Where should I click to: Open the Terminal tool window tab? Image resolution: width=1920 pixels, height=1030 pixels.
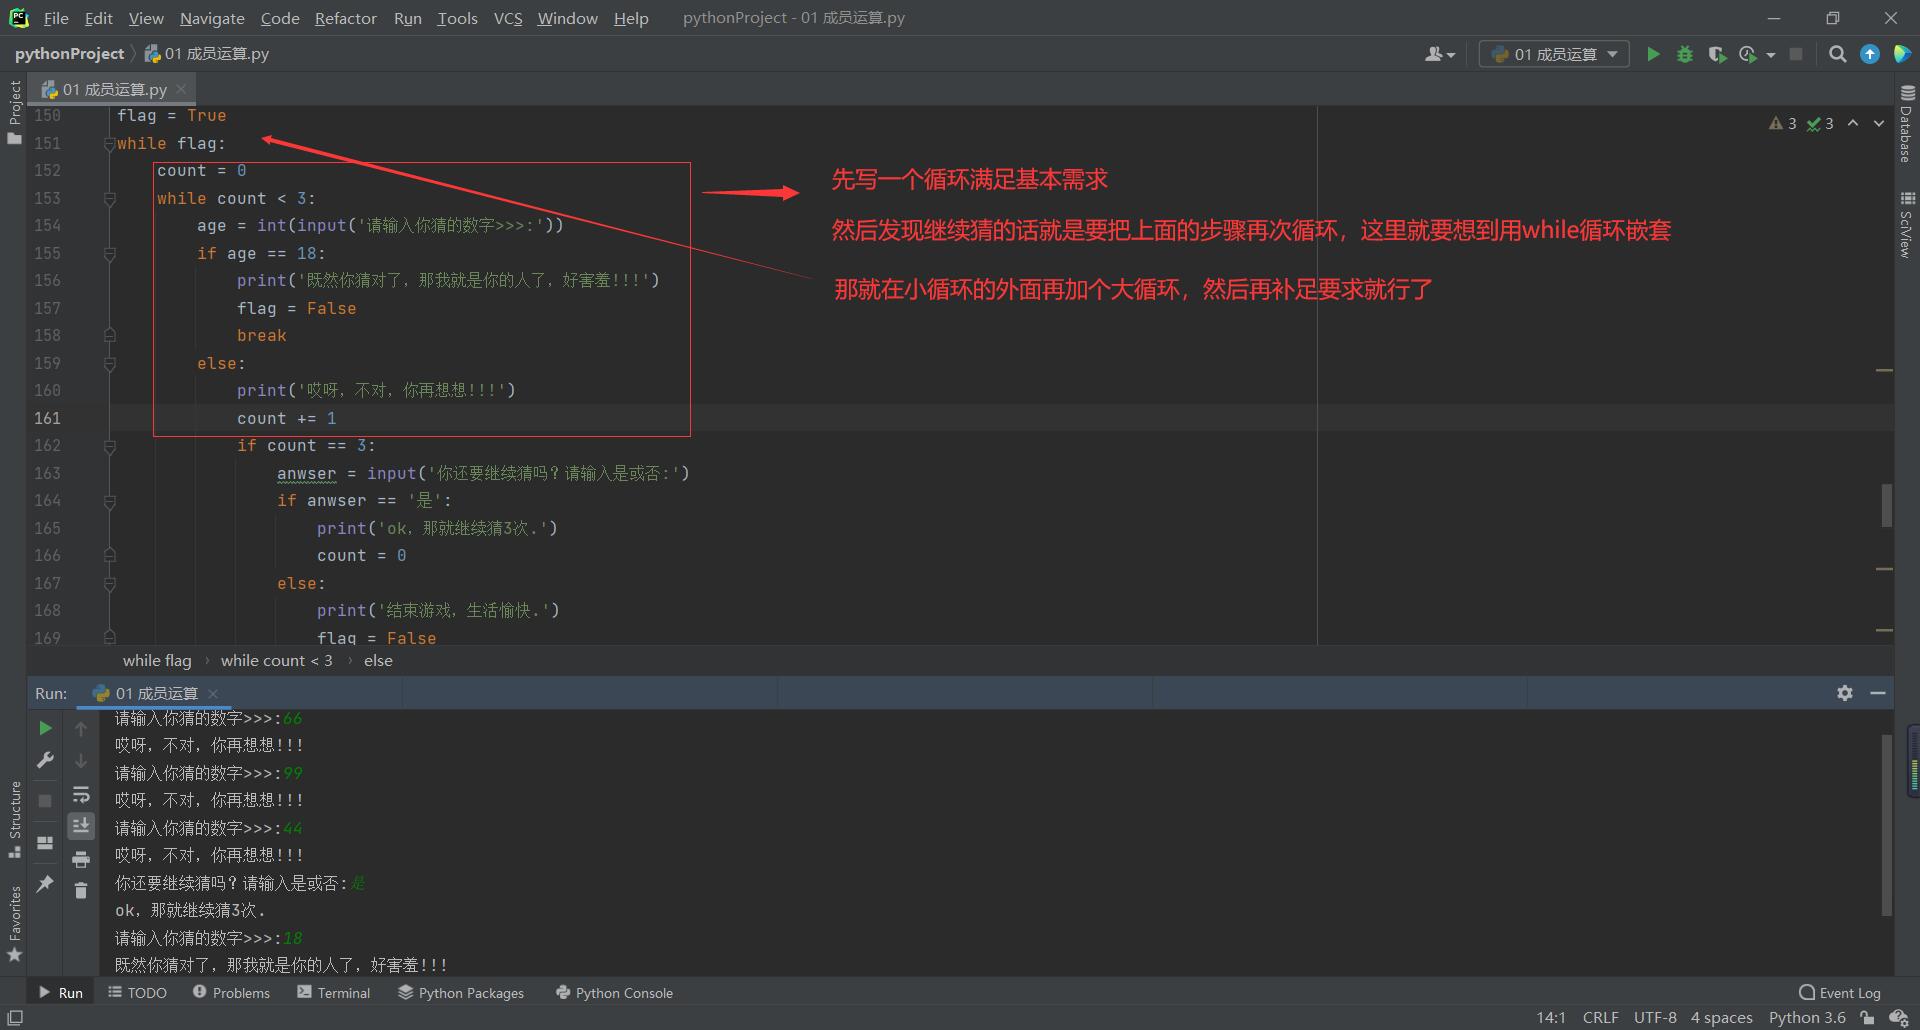pos(333,992)
